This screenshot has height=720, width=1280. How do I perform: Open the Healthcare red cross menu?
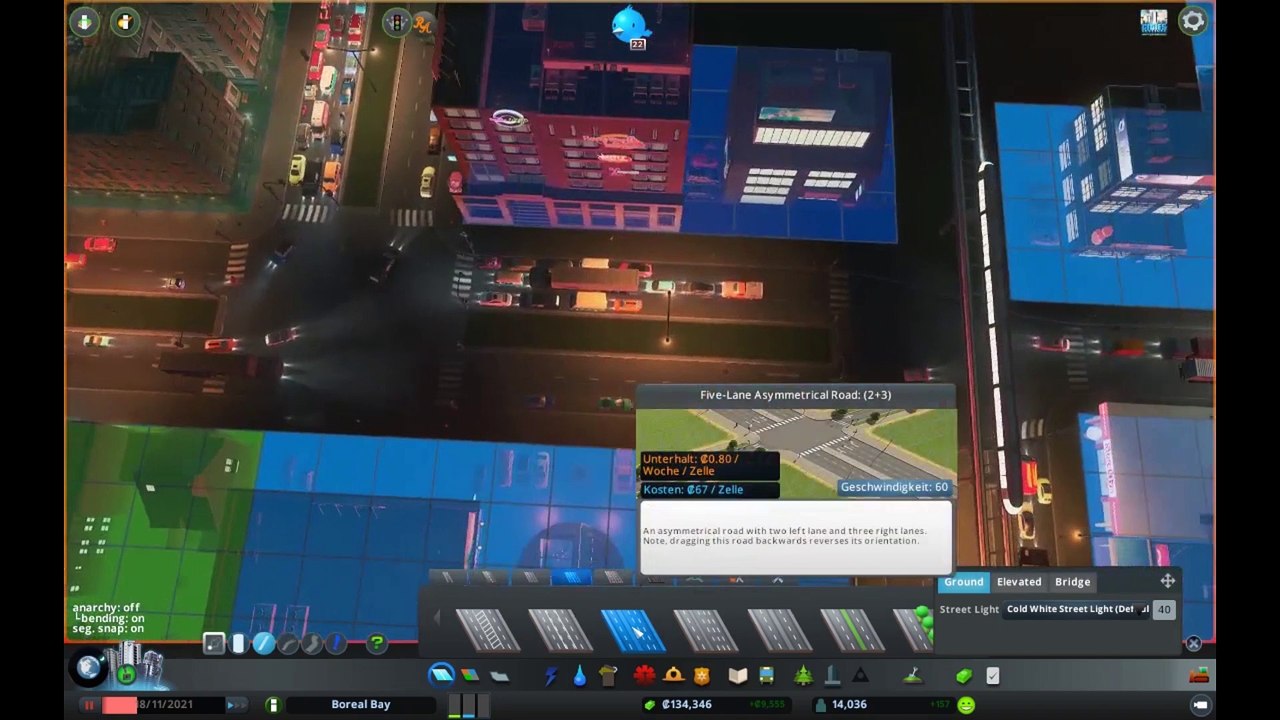point(644,676)
